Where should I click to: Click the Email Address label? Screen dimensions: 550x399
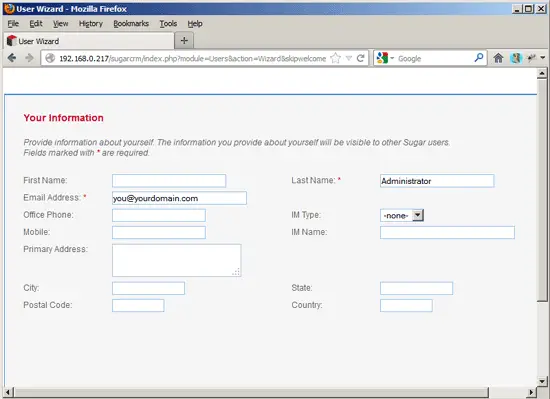(x=52, y=198)
